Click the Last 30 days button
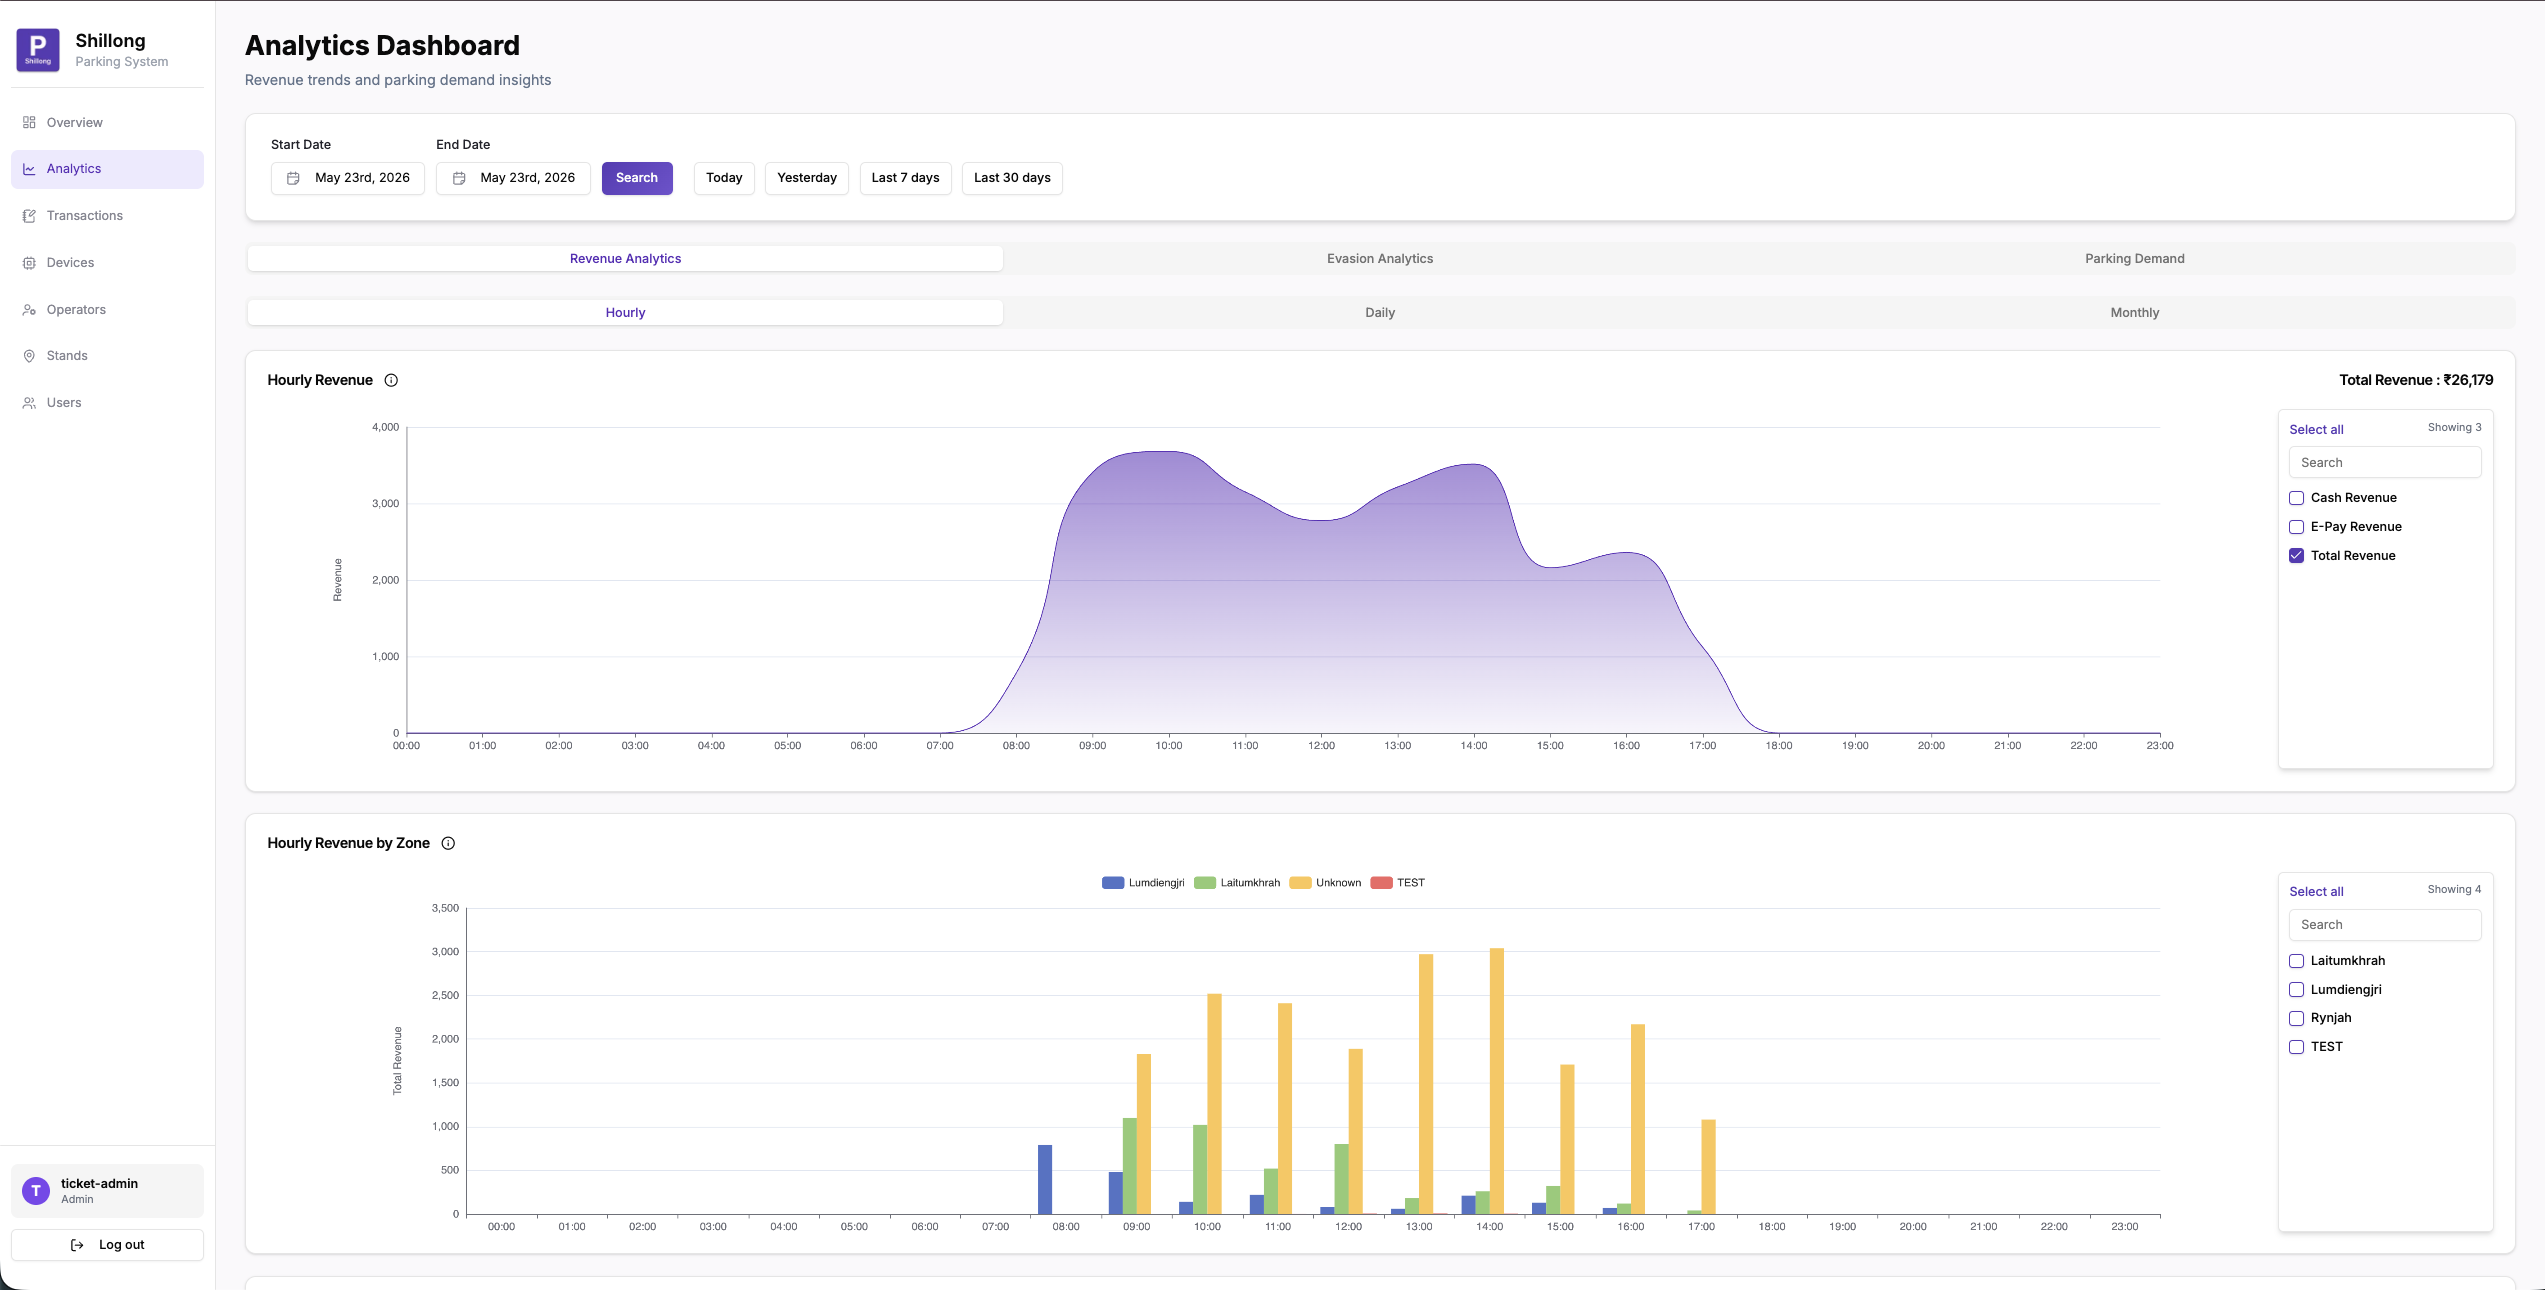Screen dimensions: 2545x1290 [1012, 178]
